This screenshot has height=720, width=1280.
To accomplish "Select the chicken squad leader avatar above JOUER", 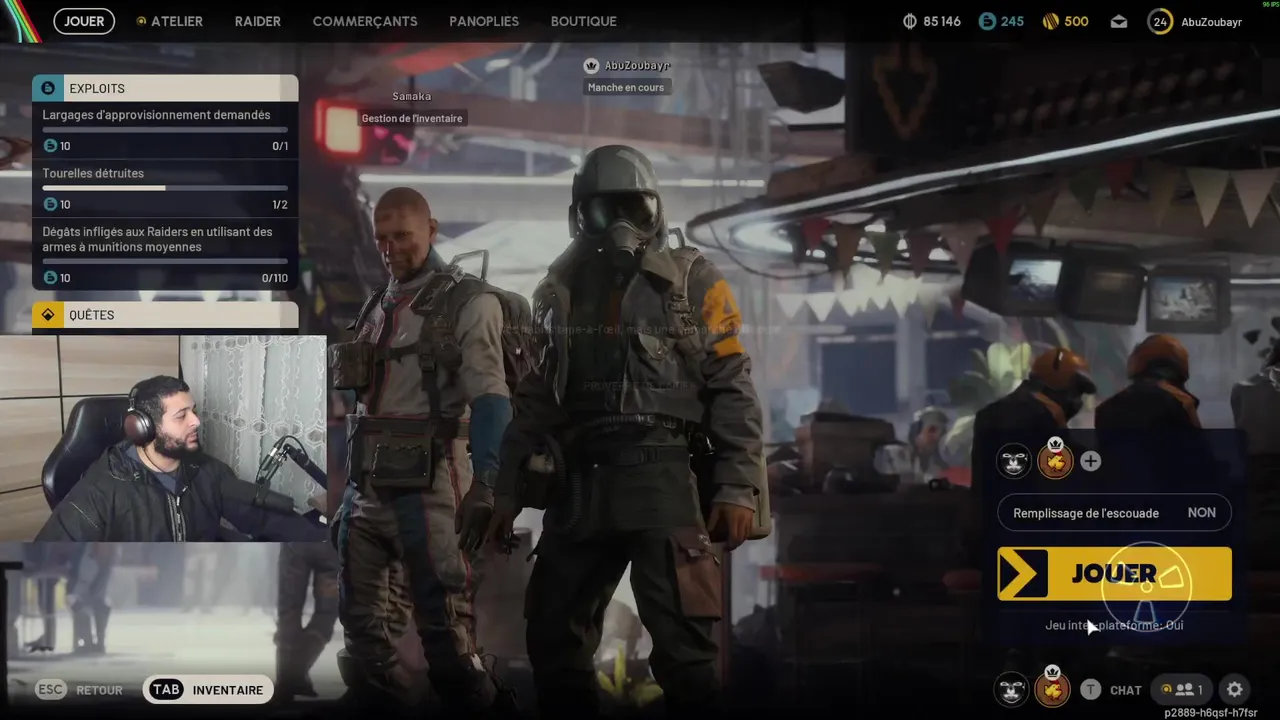I will (x=1055, y=461).
